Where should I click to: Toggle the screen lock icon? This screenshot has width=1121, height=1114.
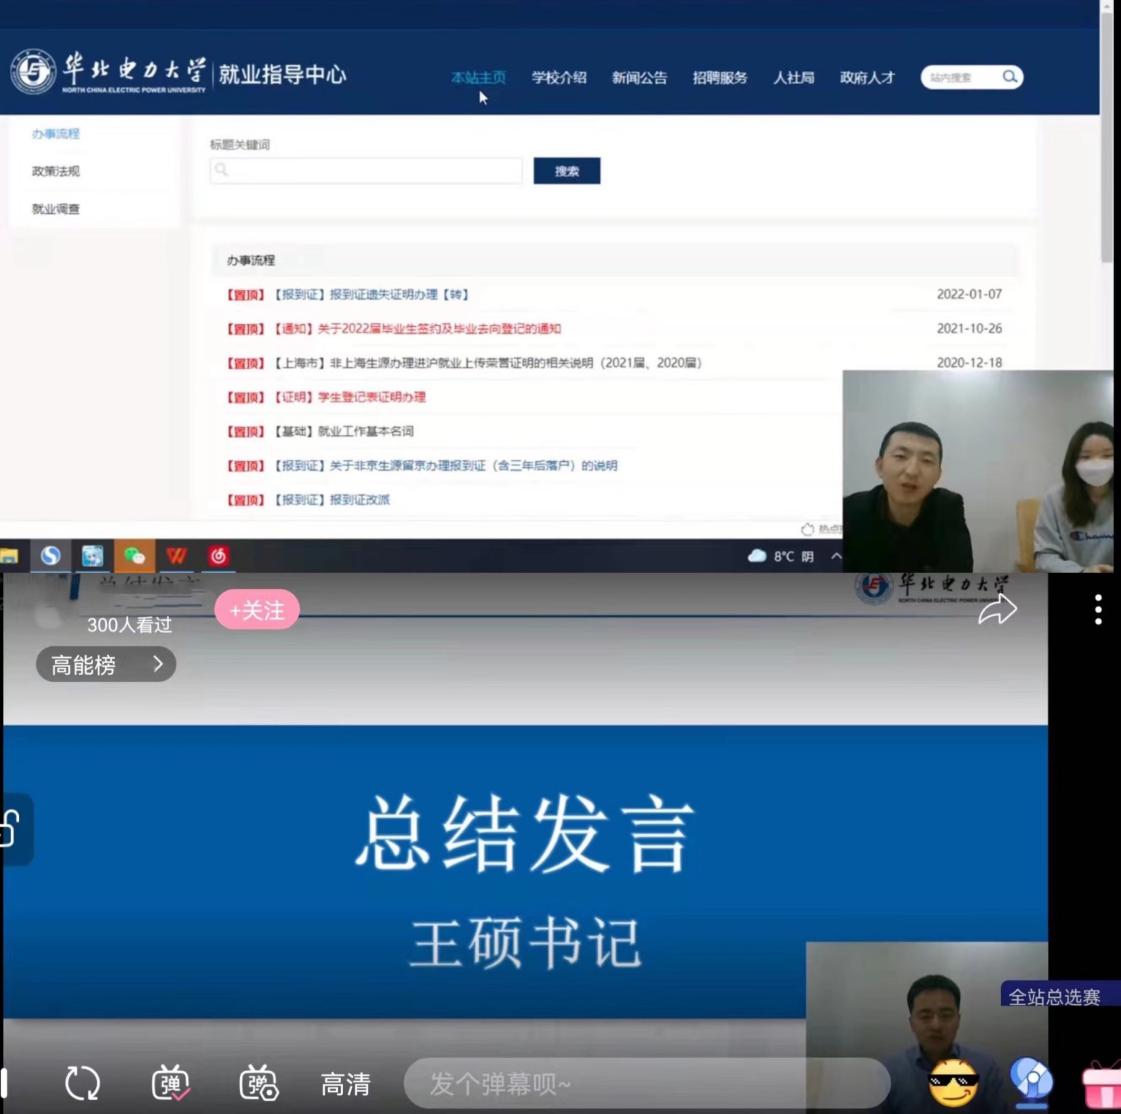coord(12,829)
